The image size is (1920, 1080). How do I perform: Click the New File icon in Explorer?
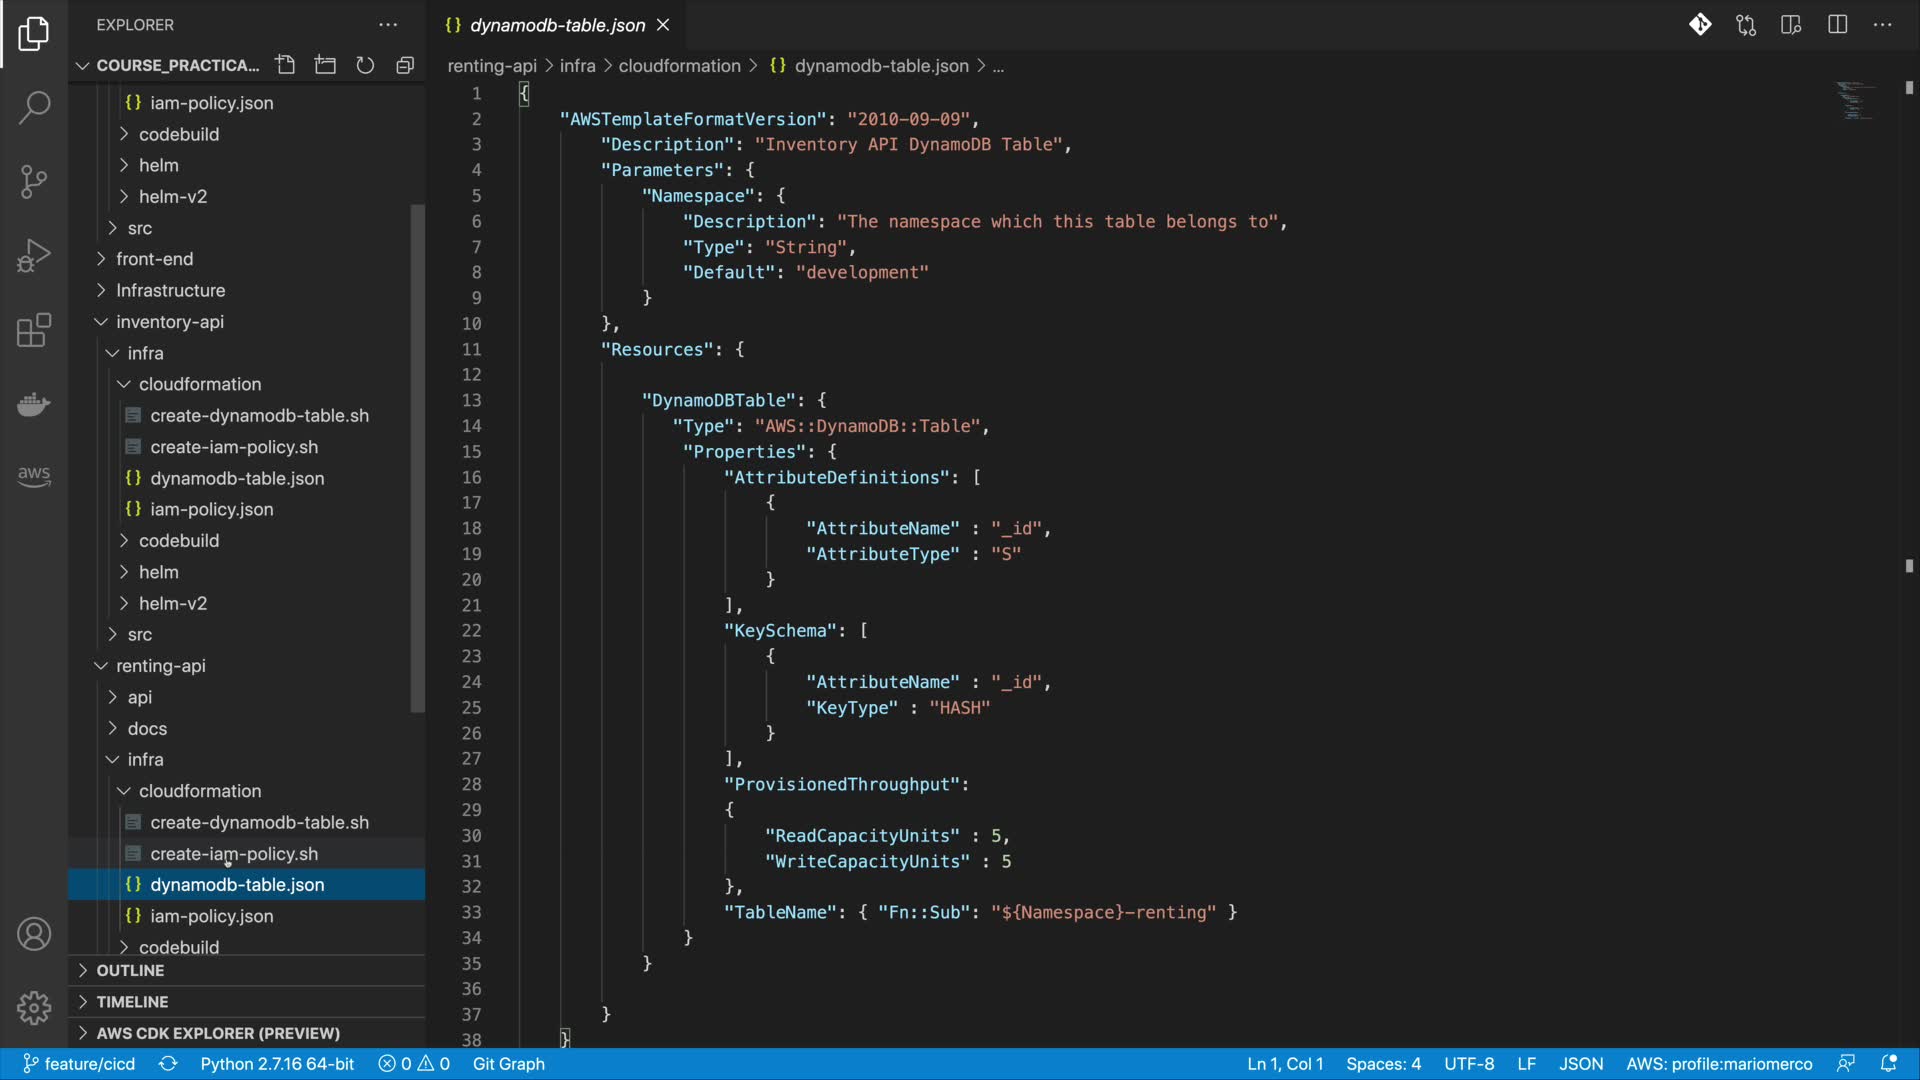click(285, 65)
